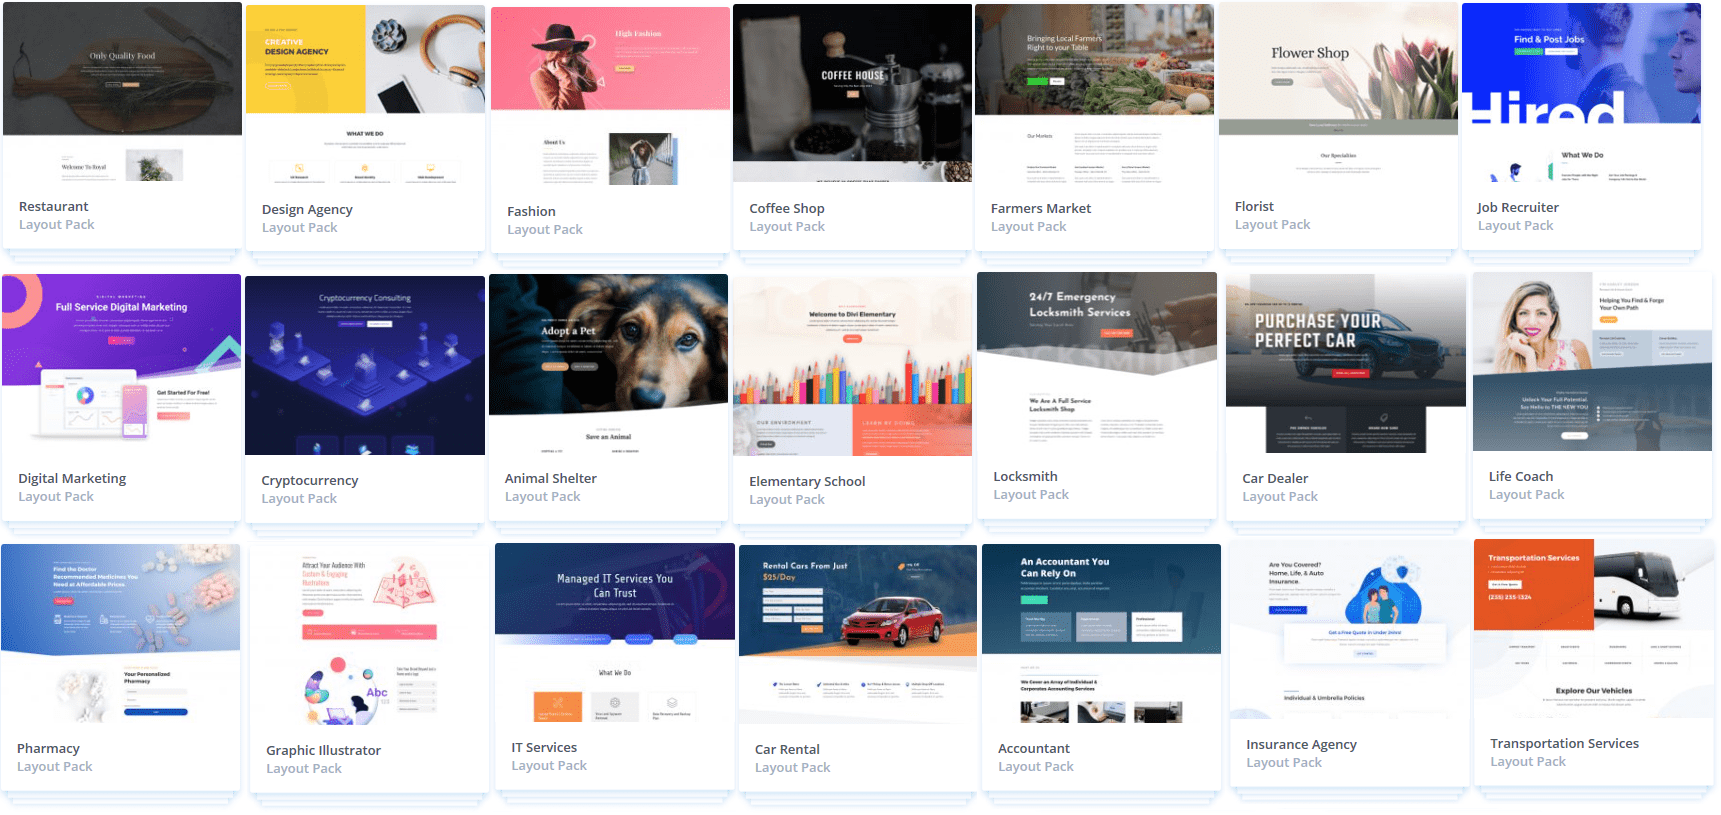Image resolution: width=1721 pixels, height=815 pixels.
Task: Select the Transportation Services bus thumbnail
Action: tap(1593, 630)
